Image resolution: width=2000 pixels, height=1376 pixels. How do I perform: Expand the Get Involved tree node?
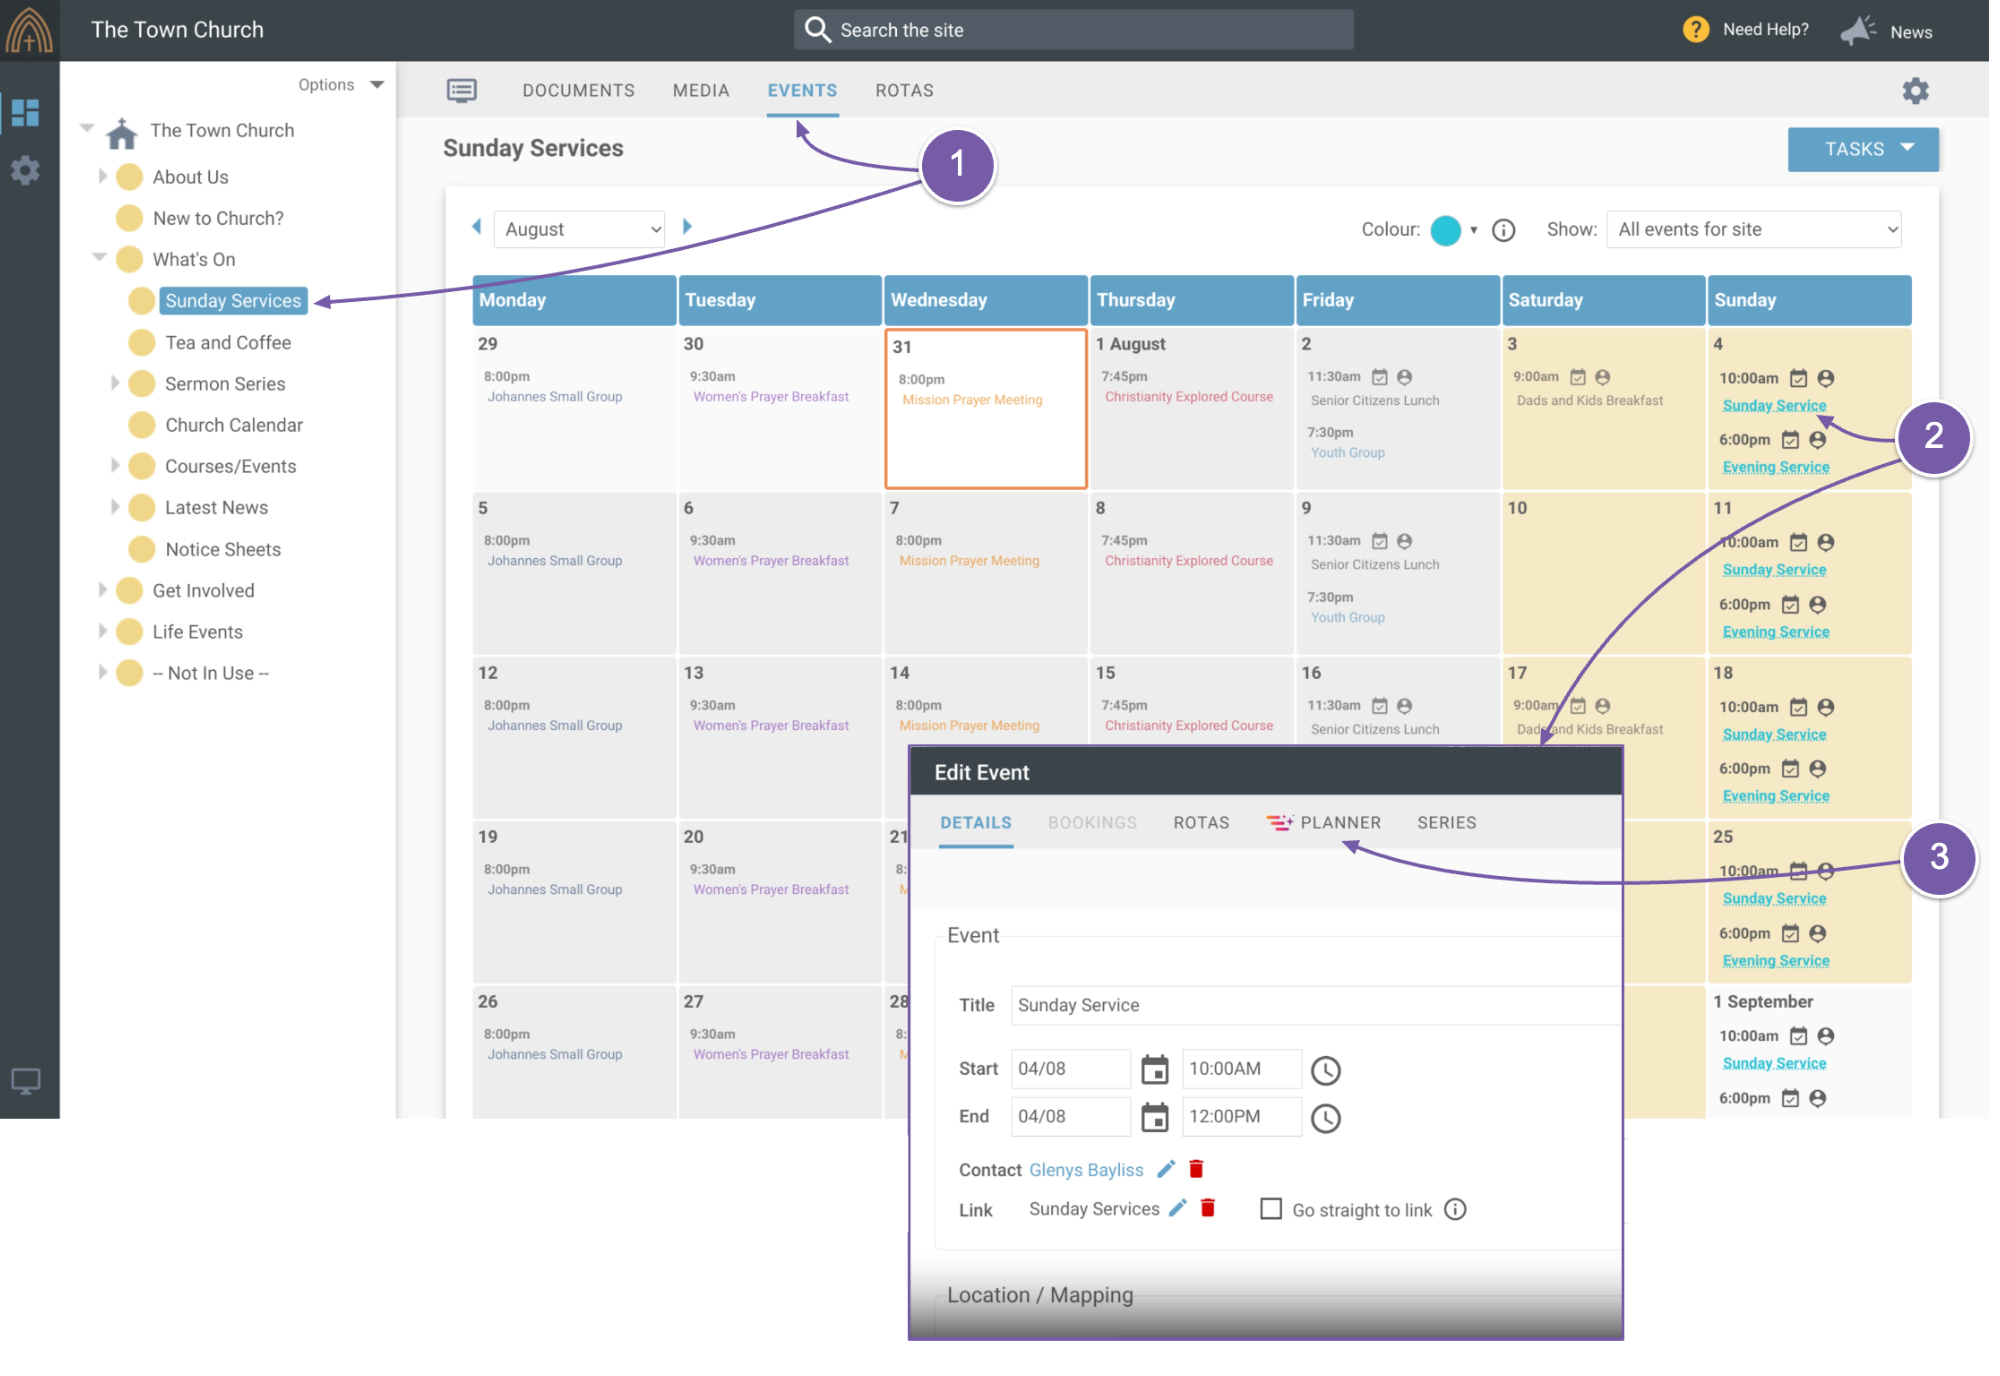(x=102, y=590)
